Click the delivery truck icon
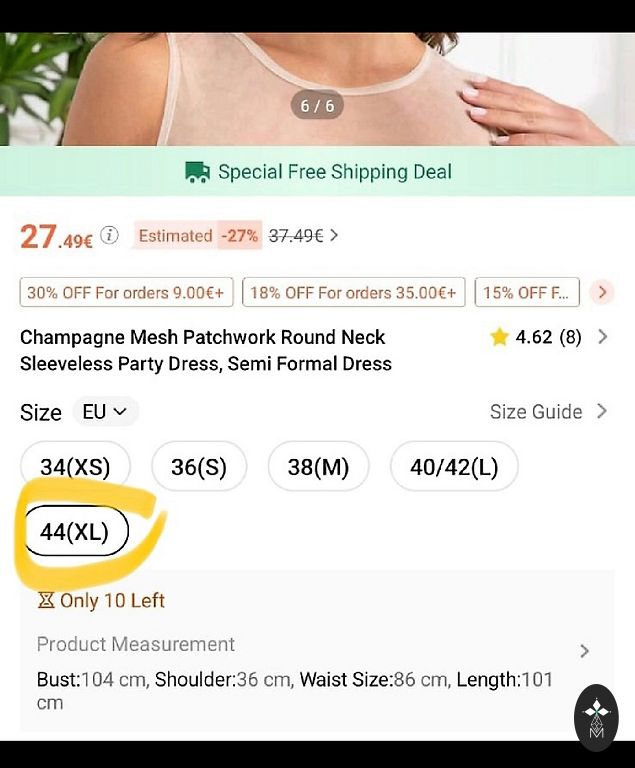Viewport: 635px width, 768px height. coord(197,172)
